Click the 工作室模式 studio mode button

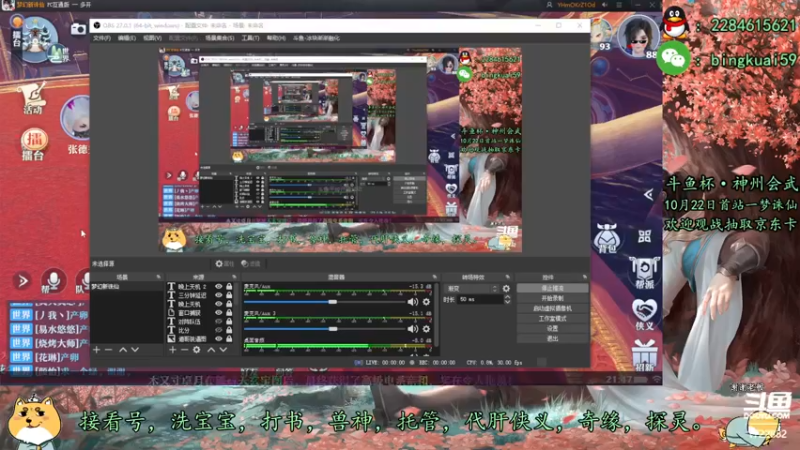click(552, 318)
